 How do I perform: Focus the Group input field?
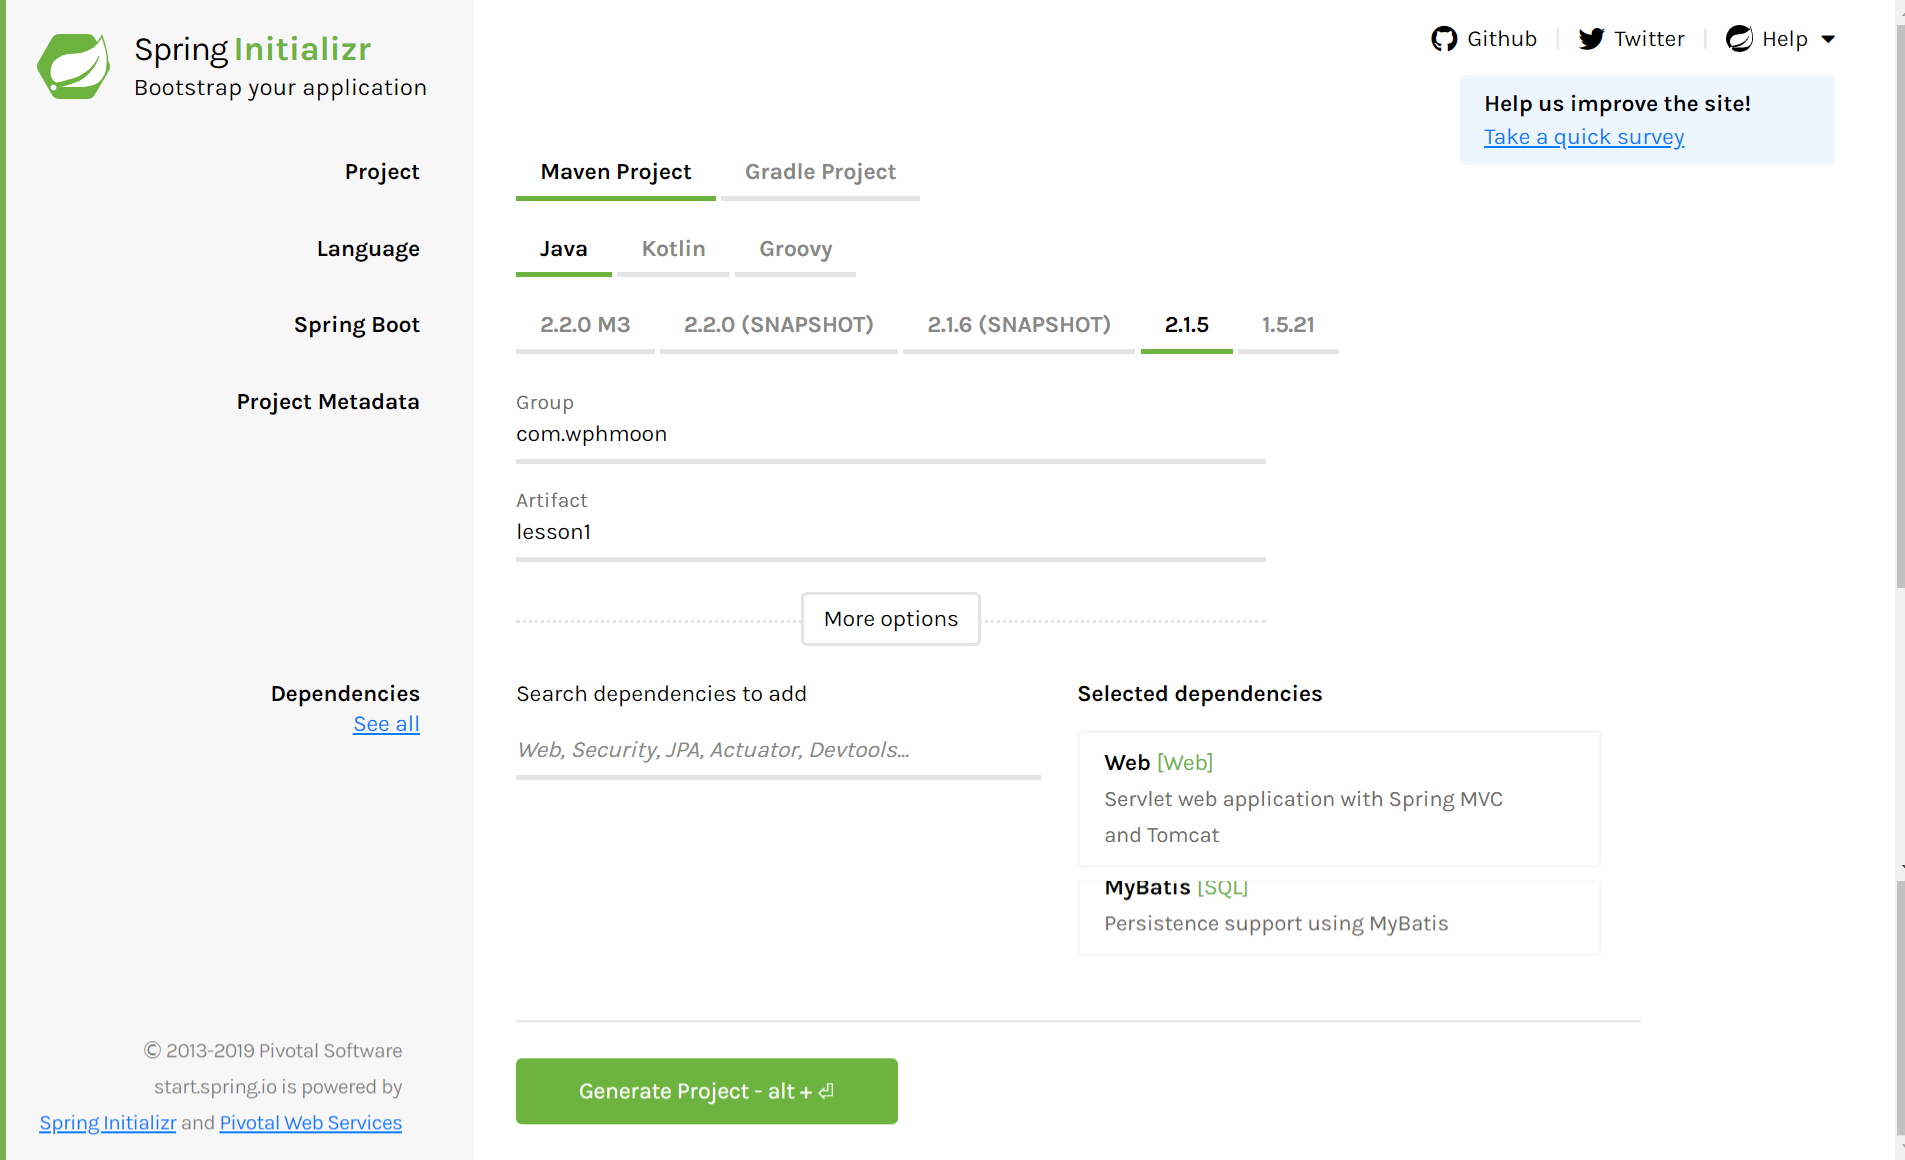[x=890, y=434]
